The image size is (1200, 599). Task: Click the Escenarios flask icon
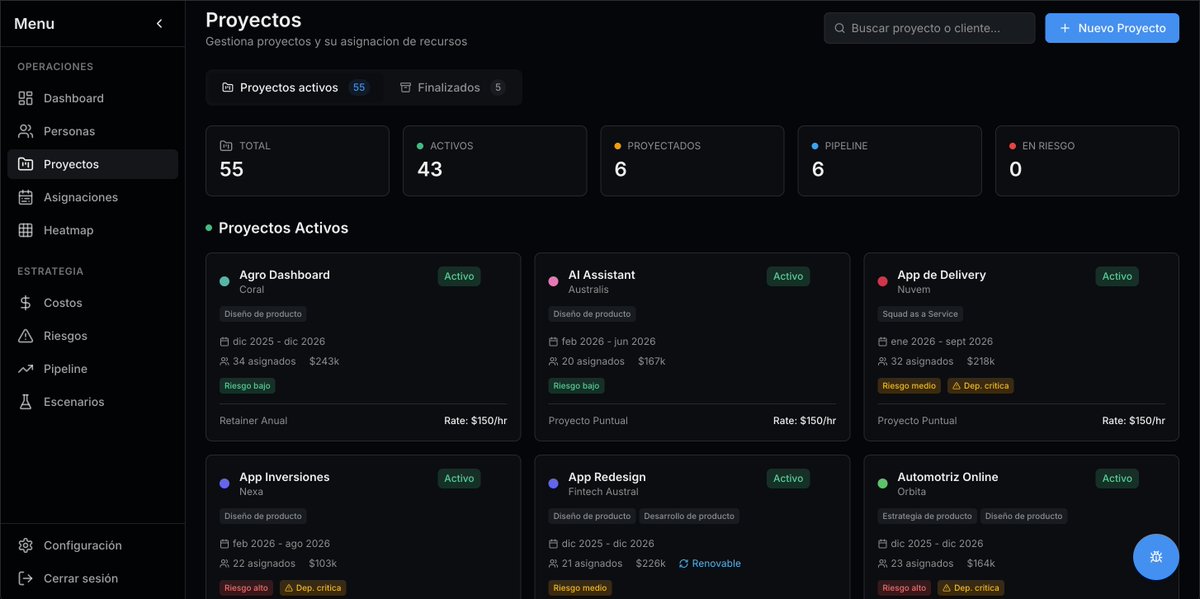[26, 402]
